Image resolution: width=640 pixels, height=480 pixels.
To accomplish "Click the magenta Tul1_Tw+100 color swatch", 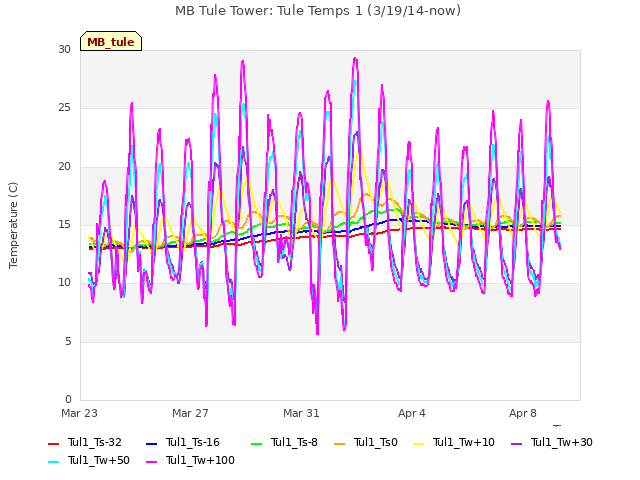I will tap(151, 462).
